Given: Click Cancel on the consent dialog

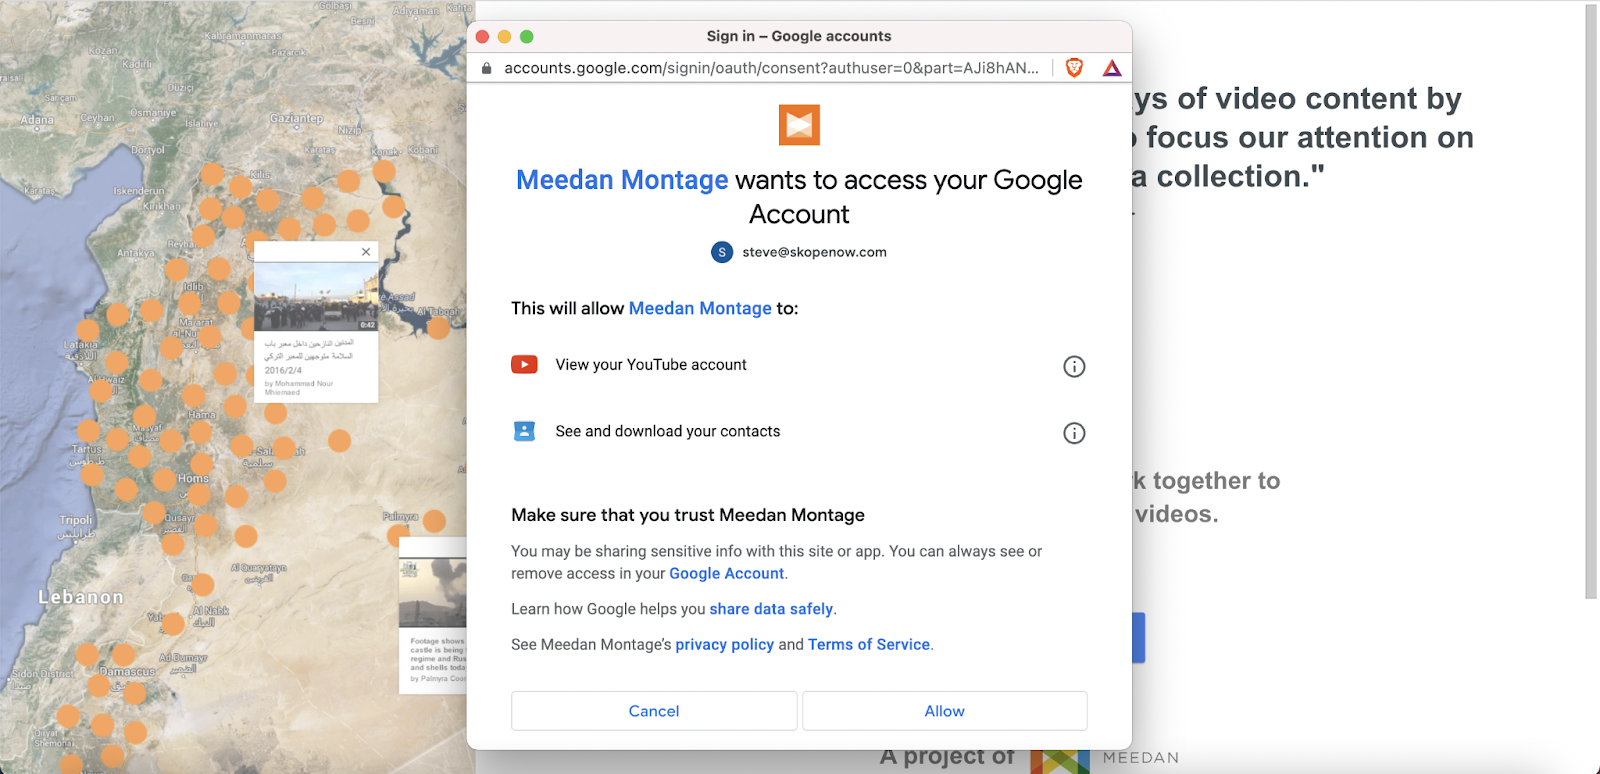Looking at the screenshot, I should click(654, 711).
